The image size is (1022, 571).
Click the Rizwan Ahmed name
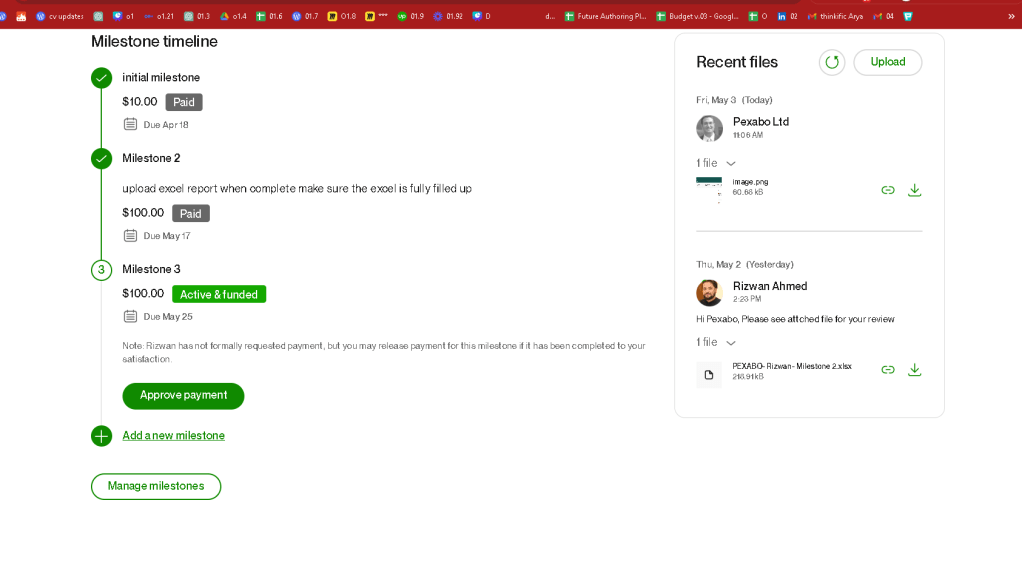coord(770,286)
